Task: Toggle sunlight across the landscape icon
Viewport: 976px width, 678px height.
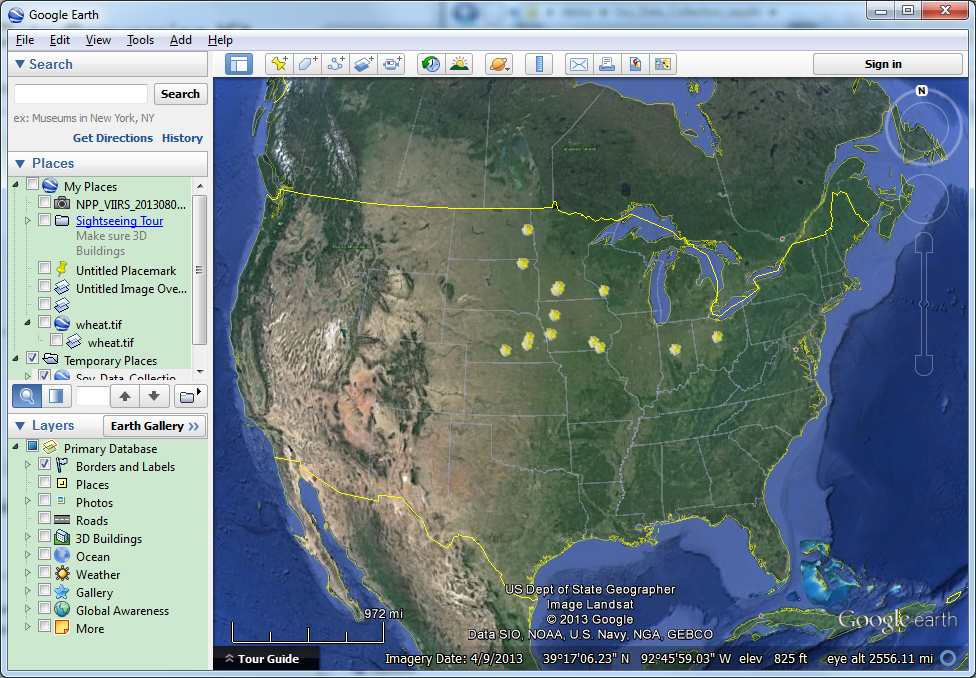Action: click(459, 64)
